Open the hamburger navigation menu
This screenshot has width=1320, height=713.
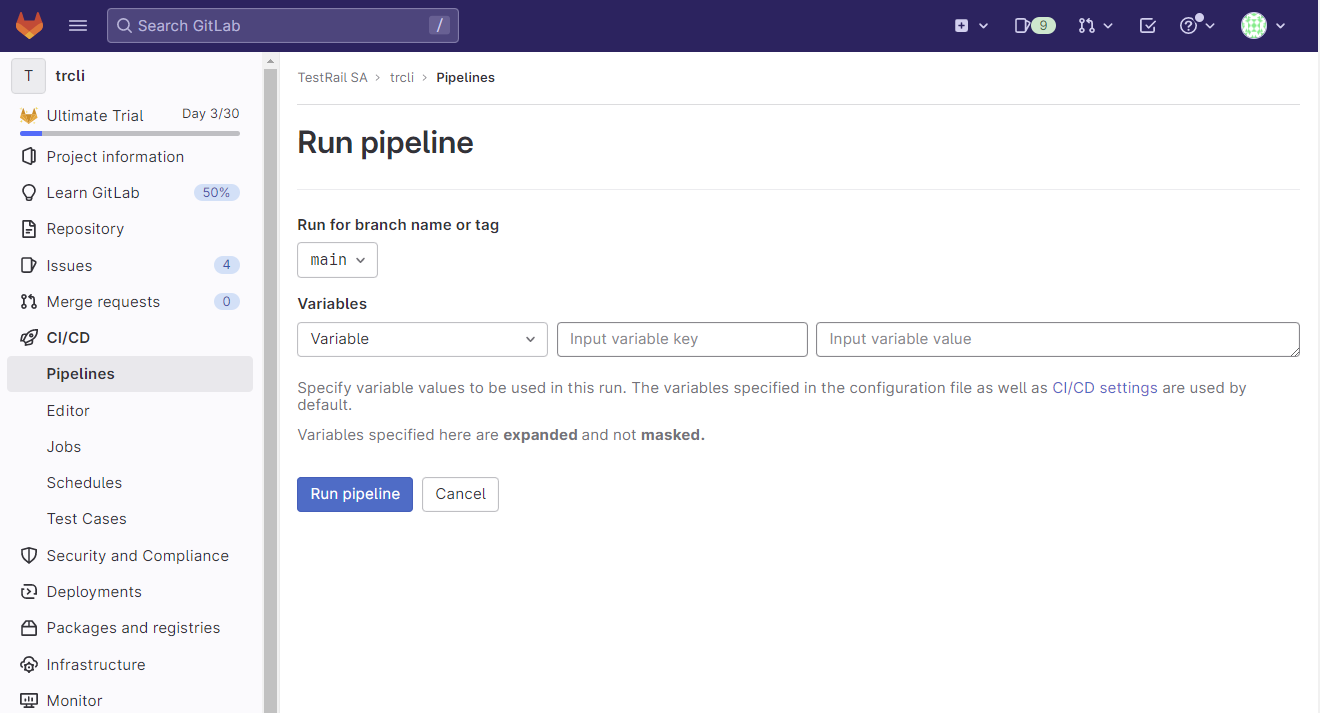(x=78, y=26)
